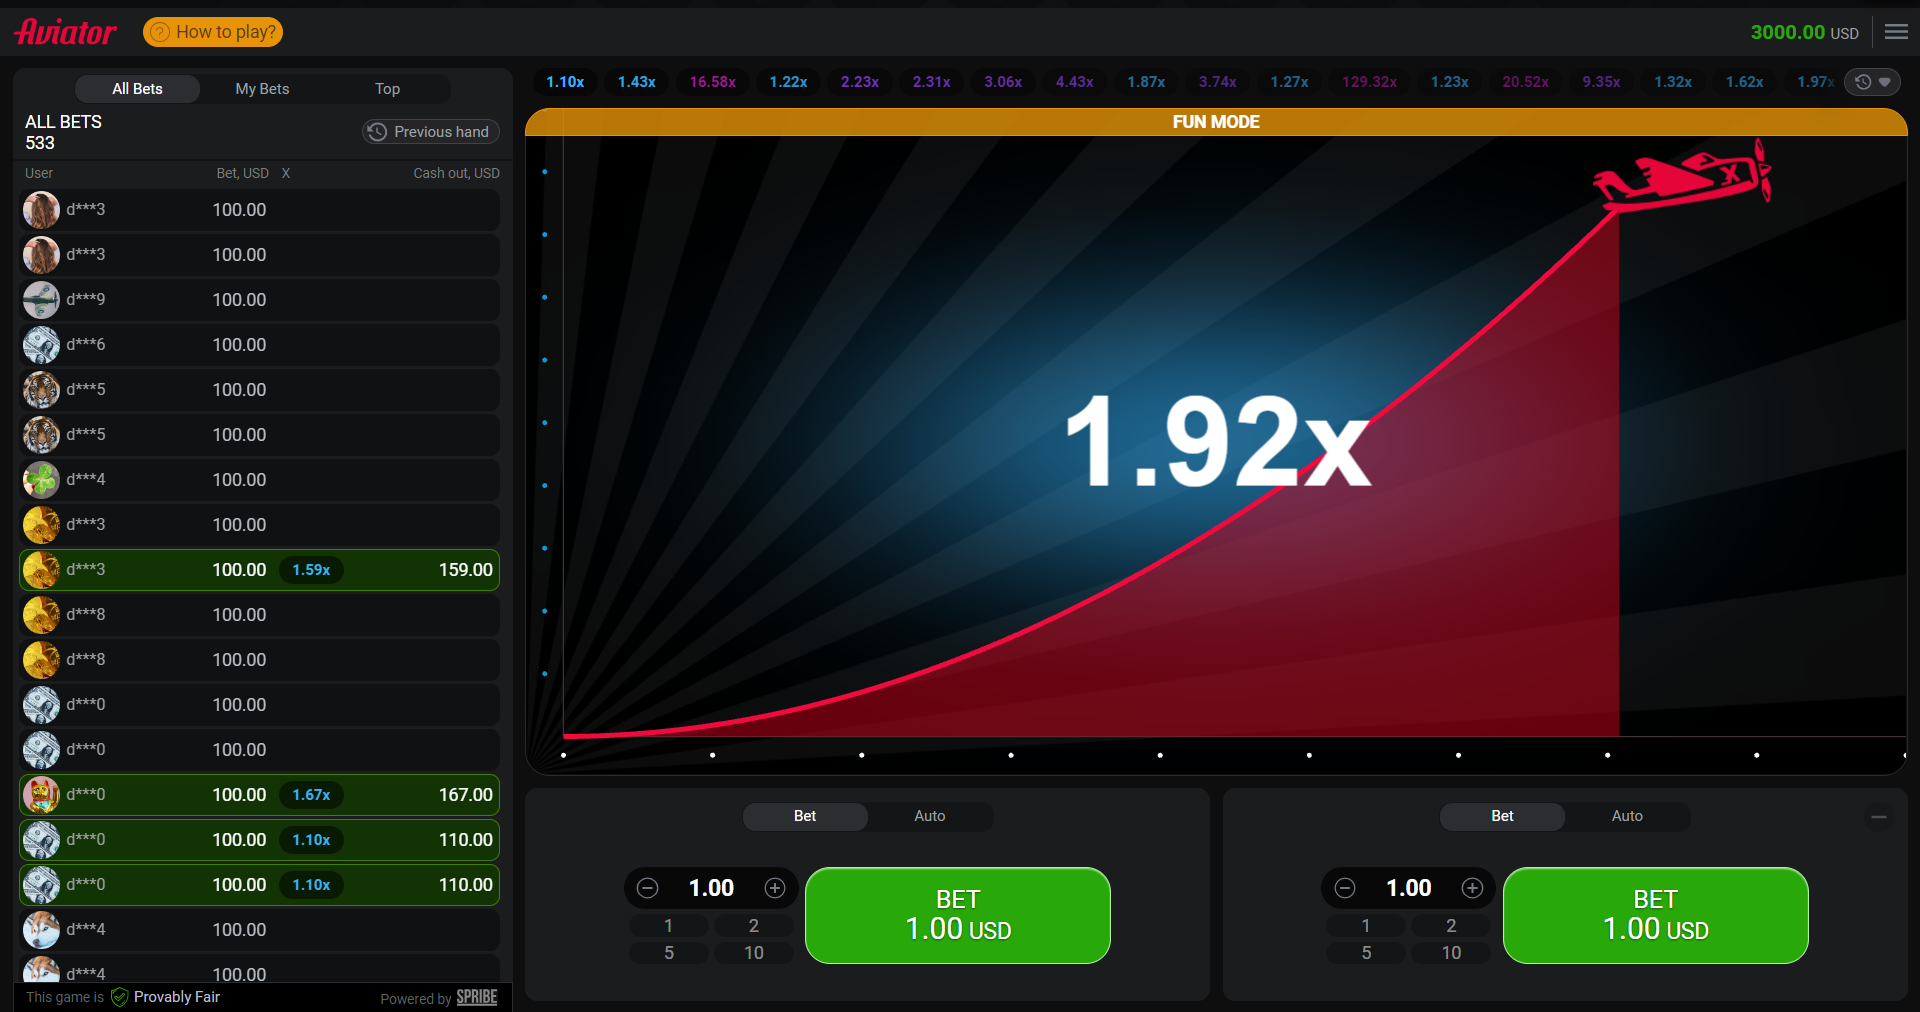Open the My Bets tab
Viewport: 1920px width, 1012px height.
pyautogui.click(x=262, y=89)
